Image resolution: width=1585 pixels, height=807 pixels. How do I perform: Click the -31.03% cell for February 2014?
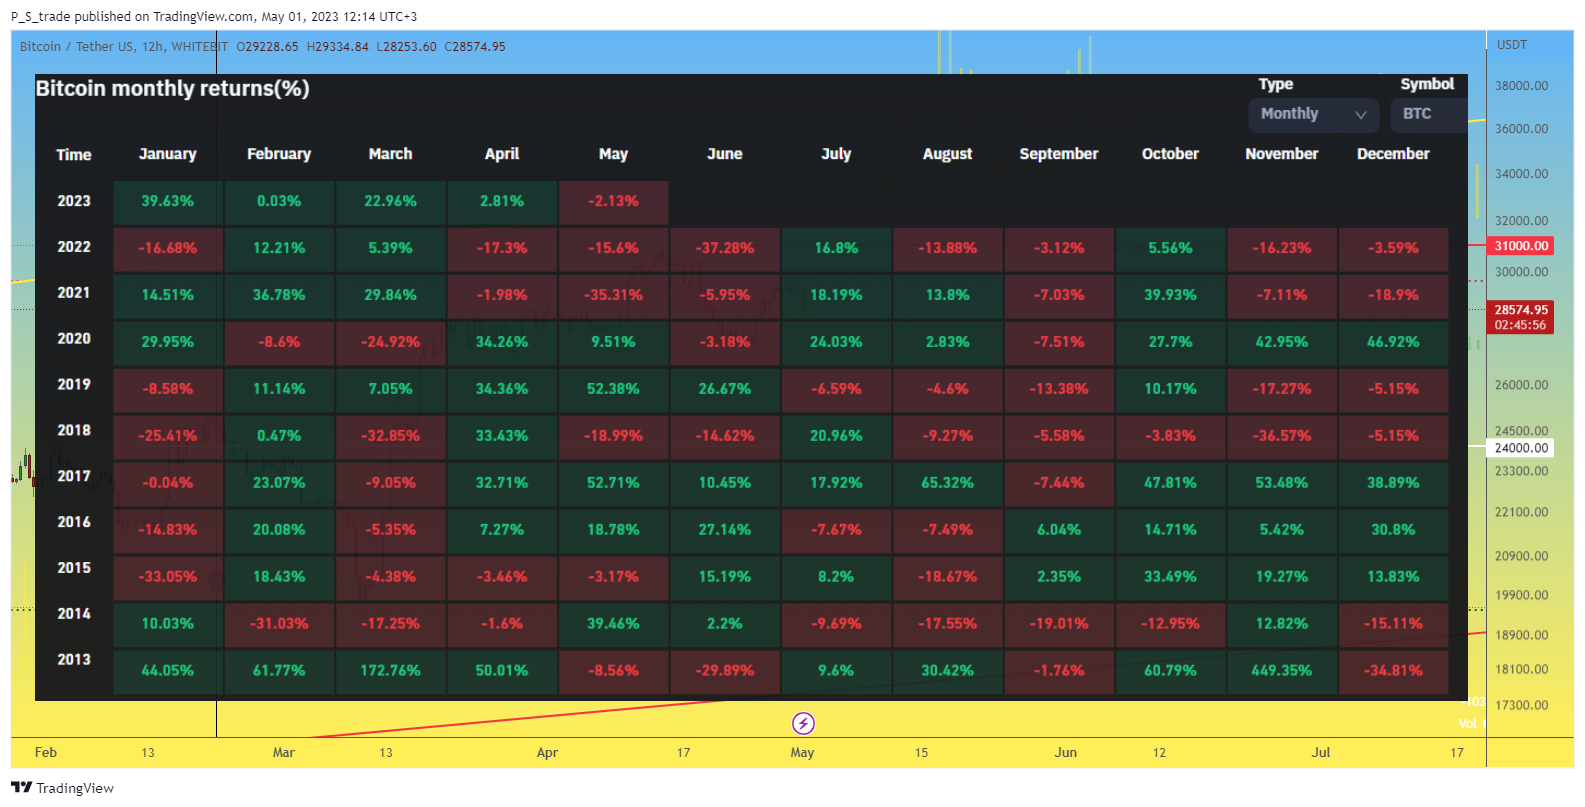(279, 624)
